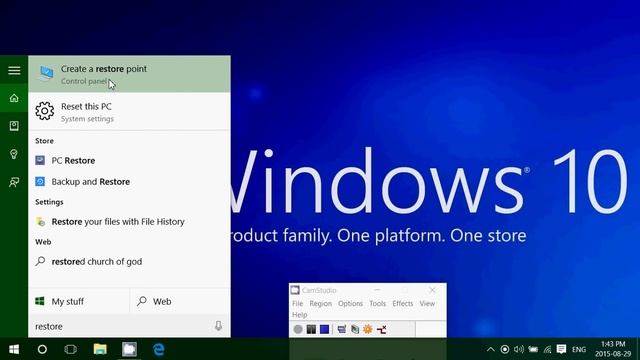
Task: Switch to the My stuff search tab
Action: (79, 302)
